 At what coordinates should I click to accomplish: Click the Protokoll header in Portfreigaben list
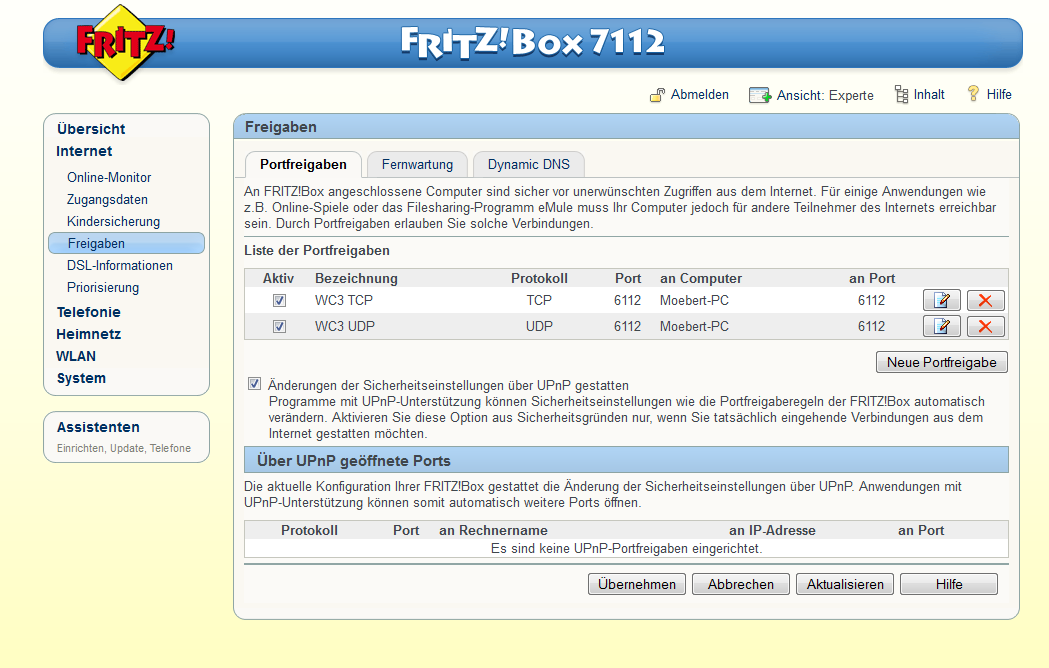click(x=539, y=278)
